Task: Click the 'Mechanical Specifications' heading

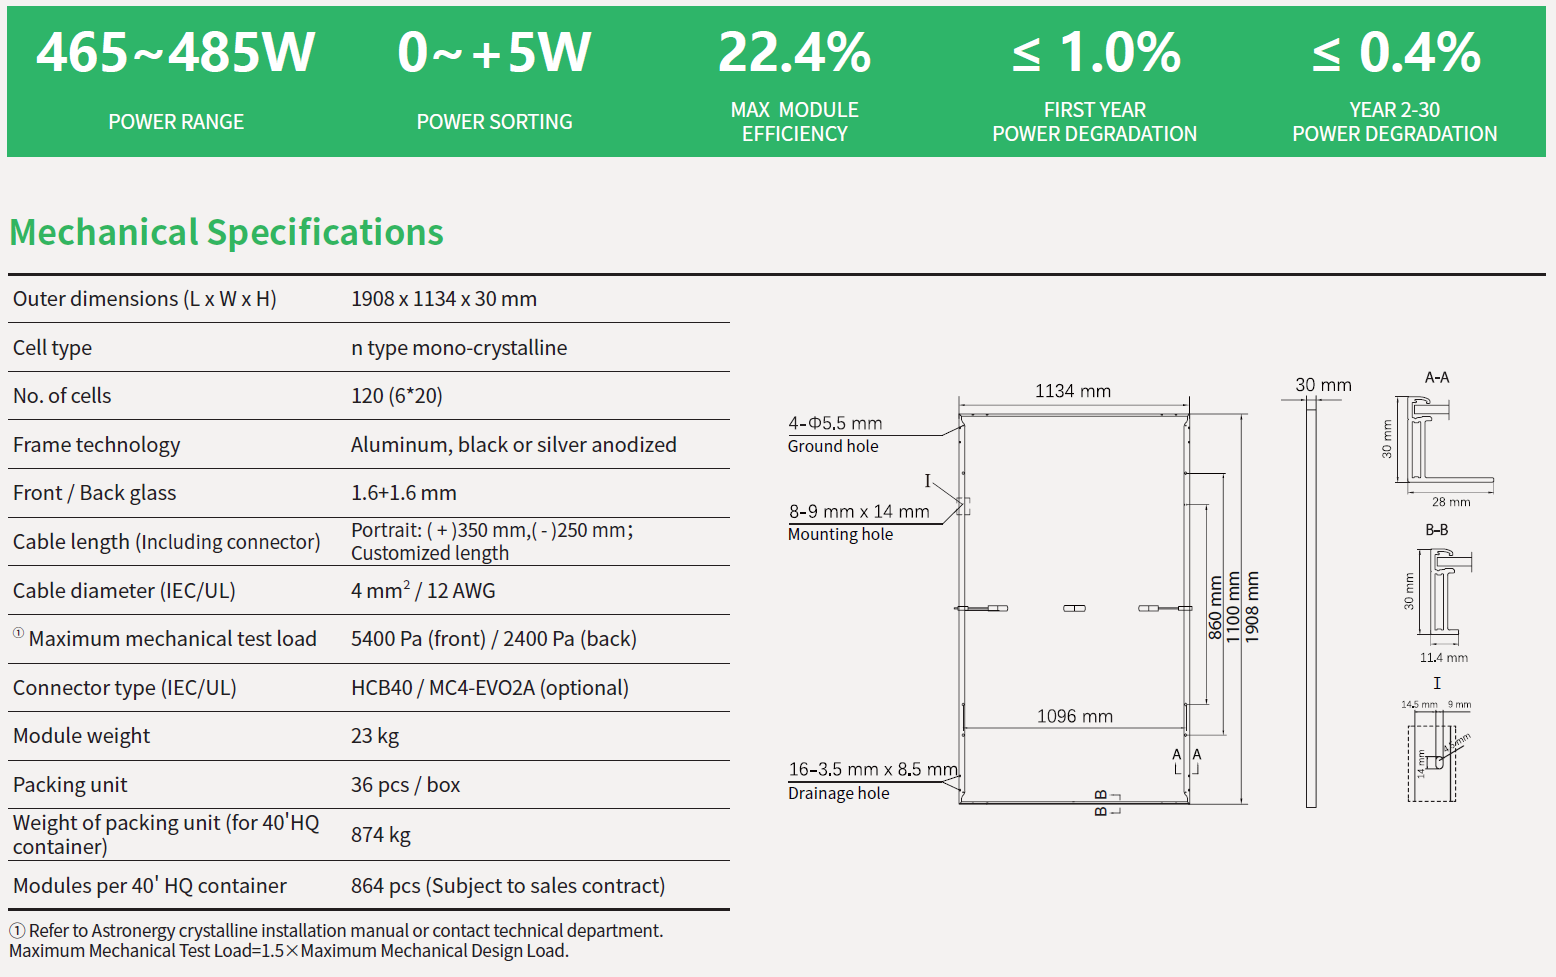Action: [227, 232]
